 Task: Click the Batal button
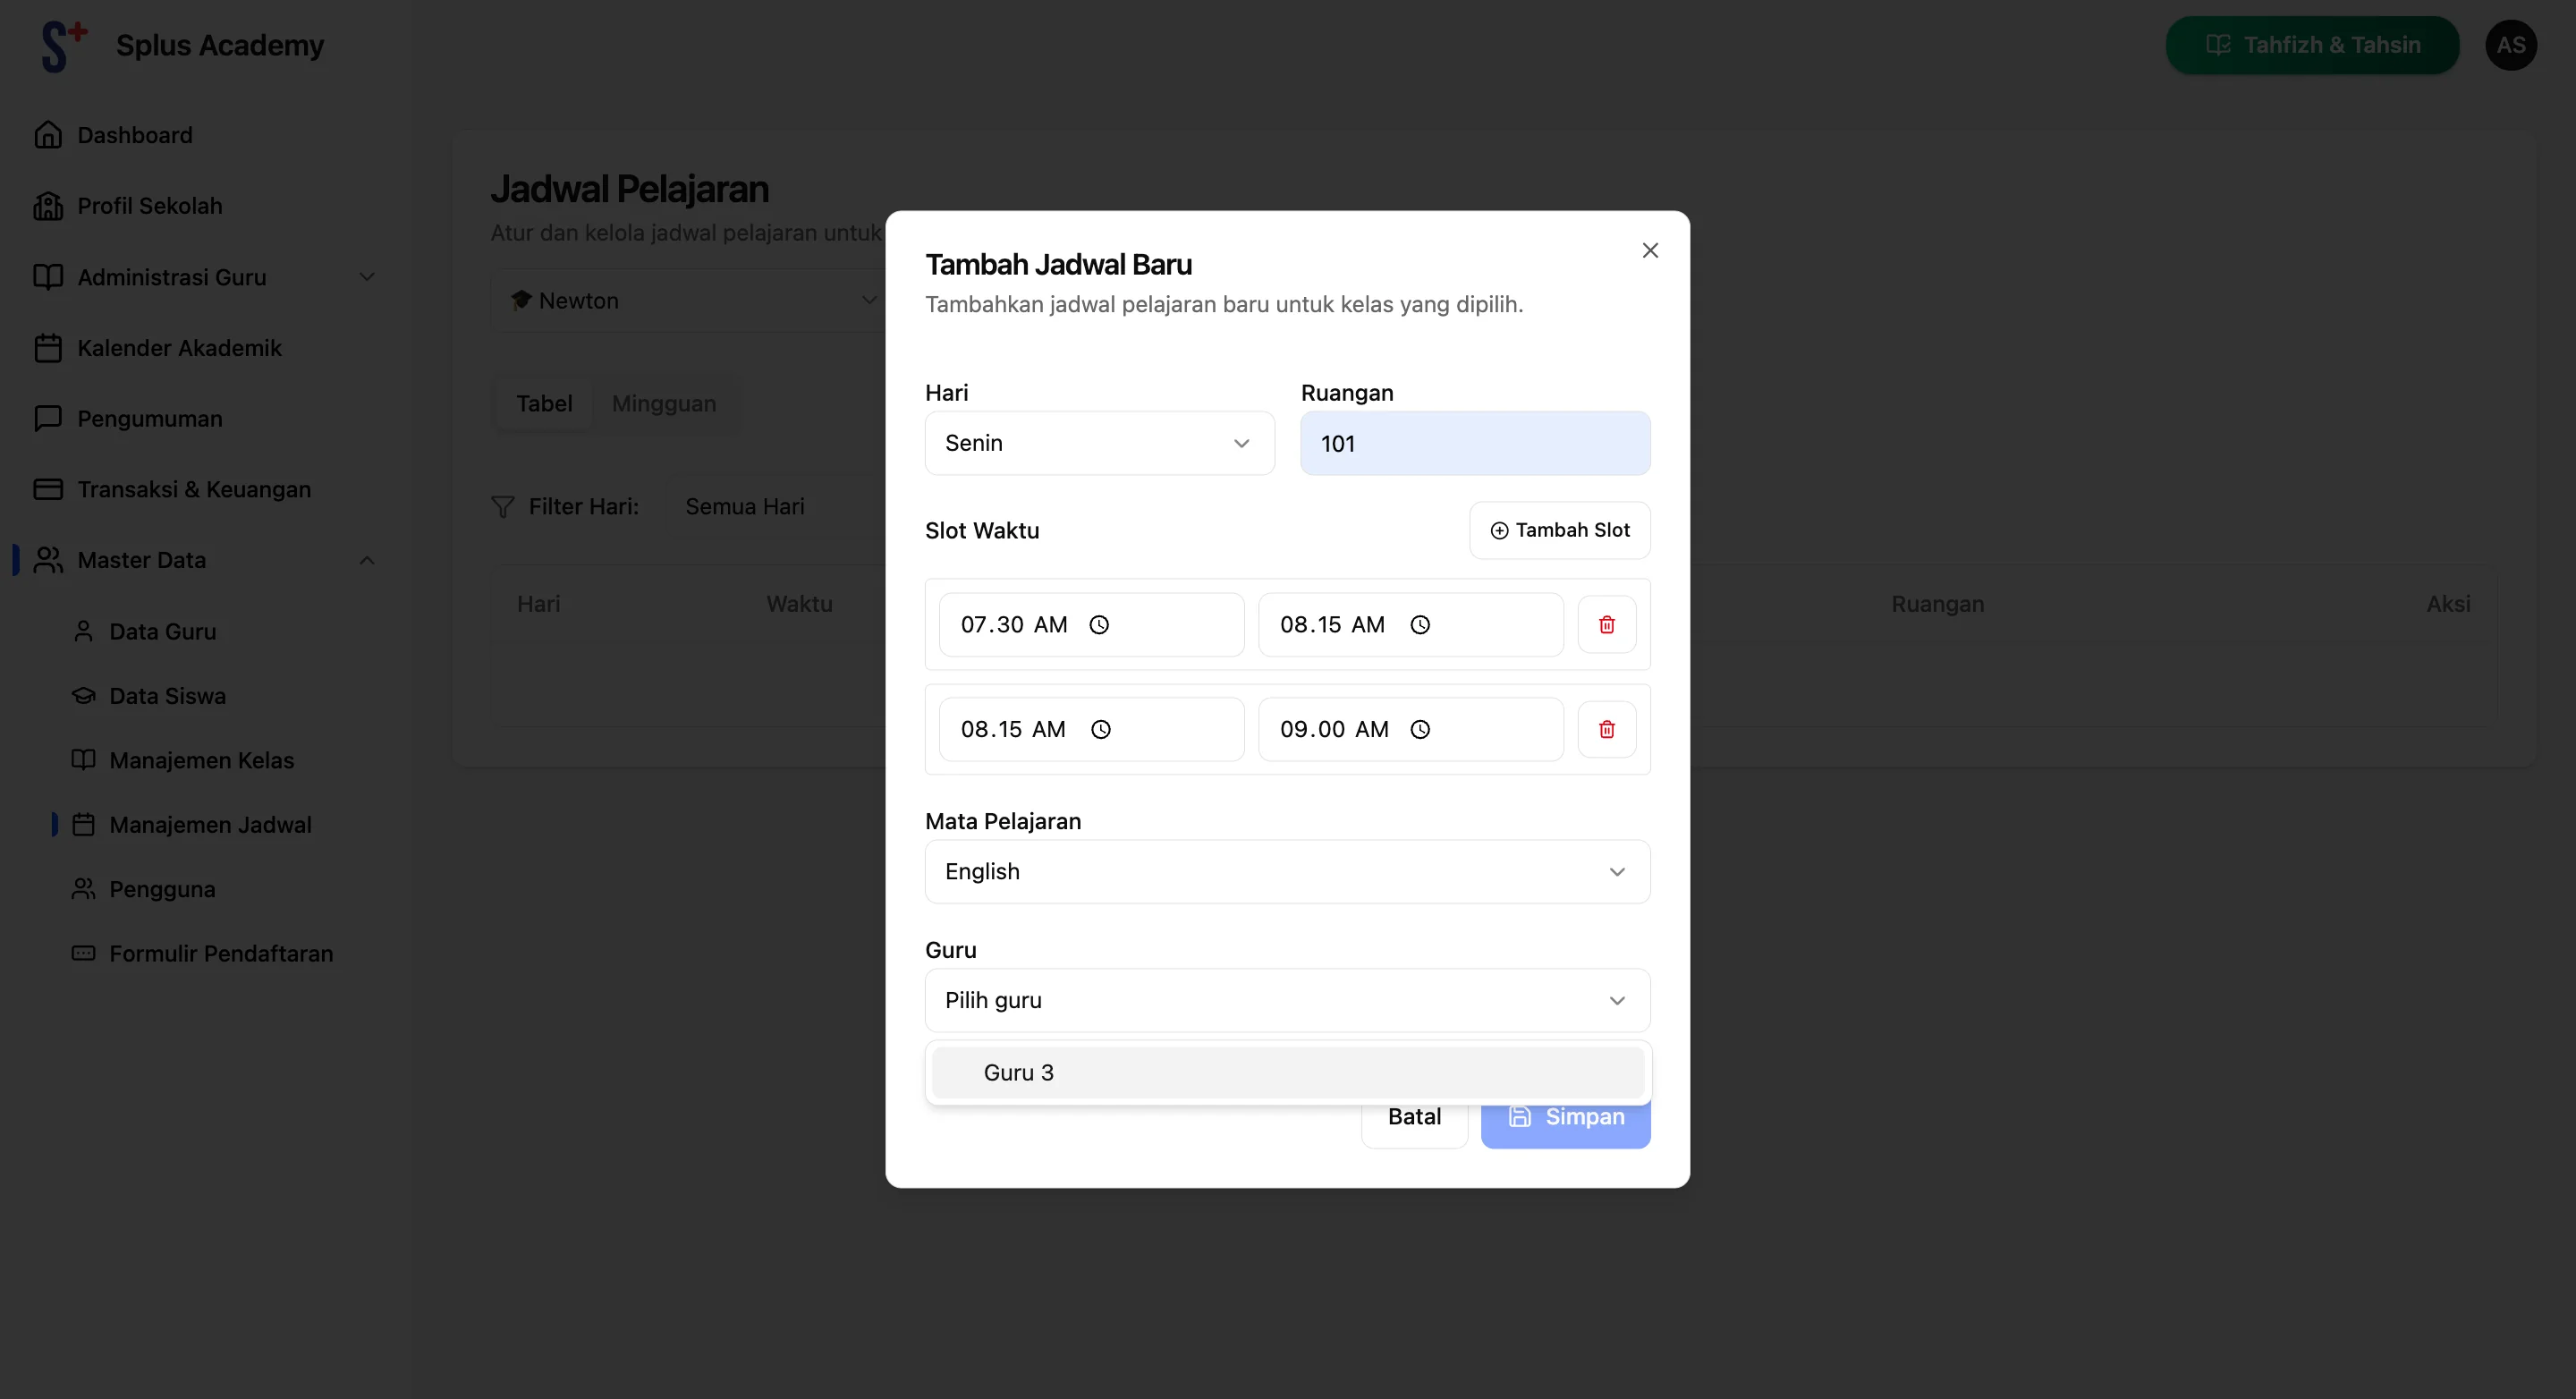point(1414,1116)
